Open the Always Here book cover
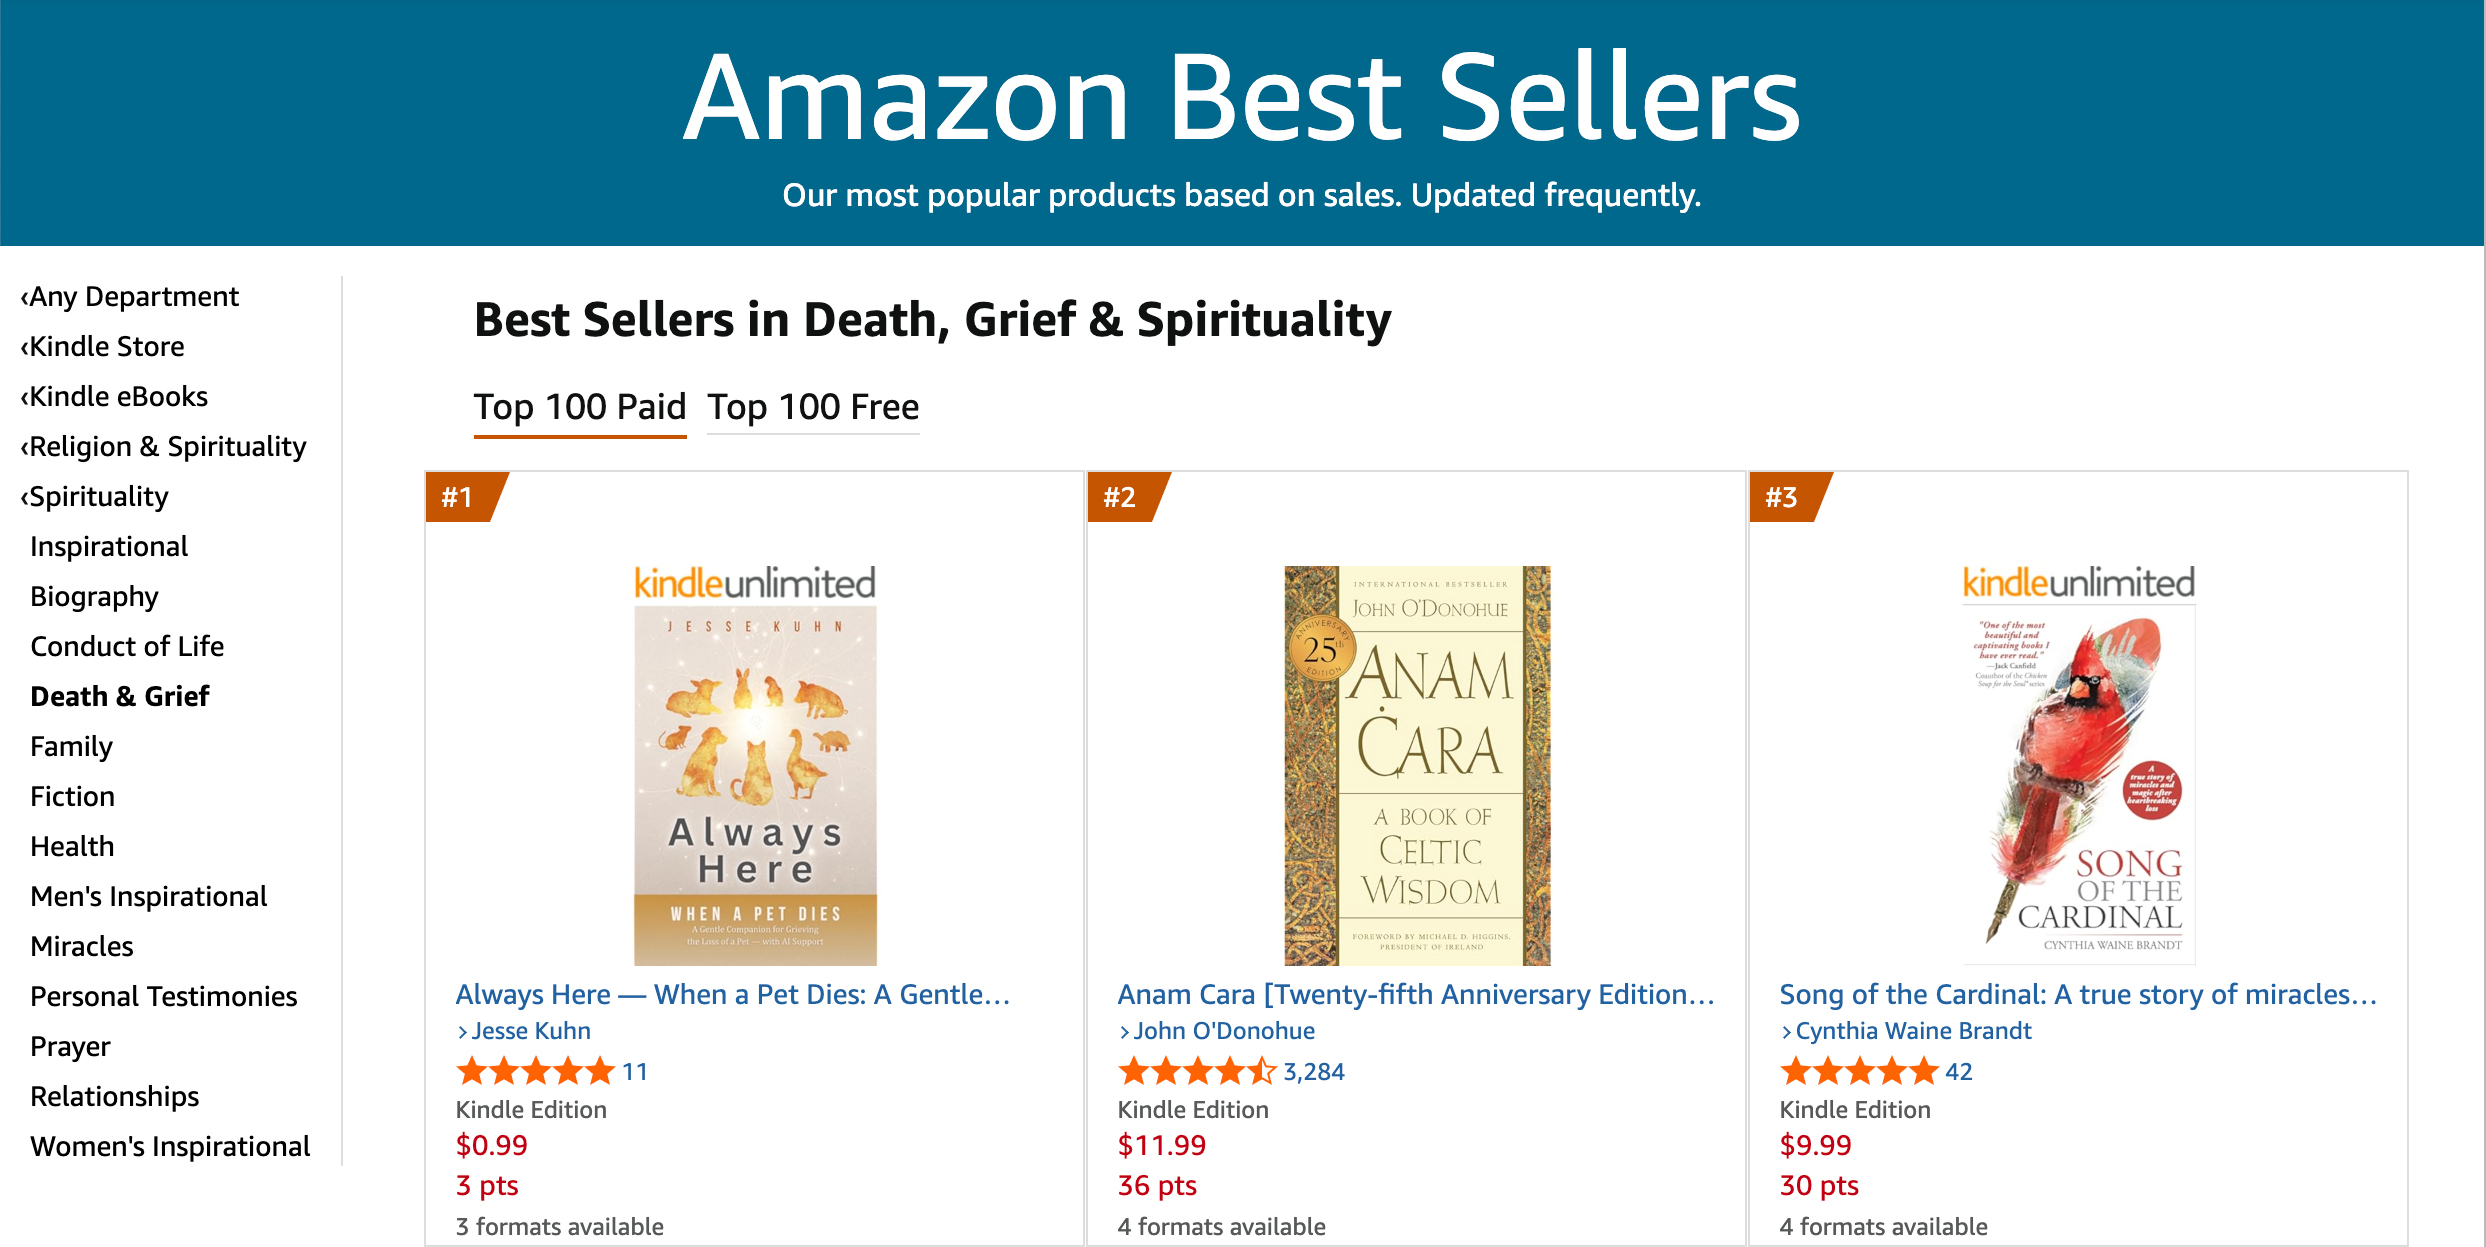Image resolution: width=2486 pixels, height=1247 pixels. click(x=755, y=766)
